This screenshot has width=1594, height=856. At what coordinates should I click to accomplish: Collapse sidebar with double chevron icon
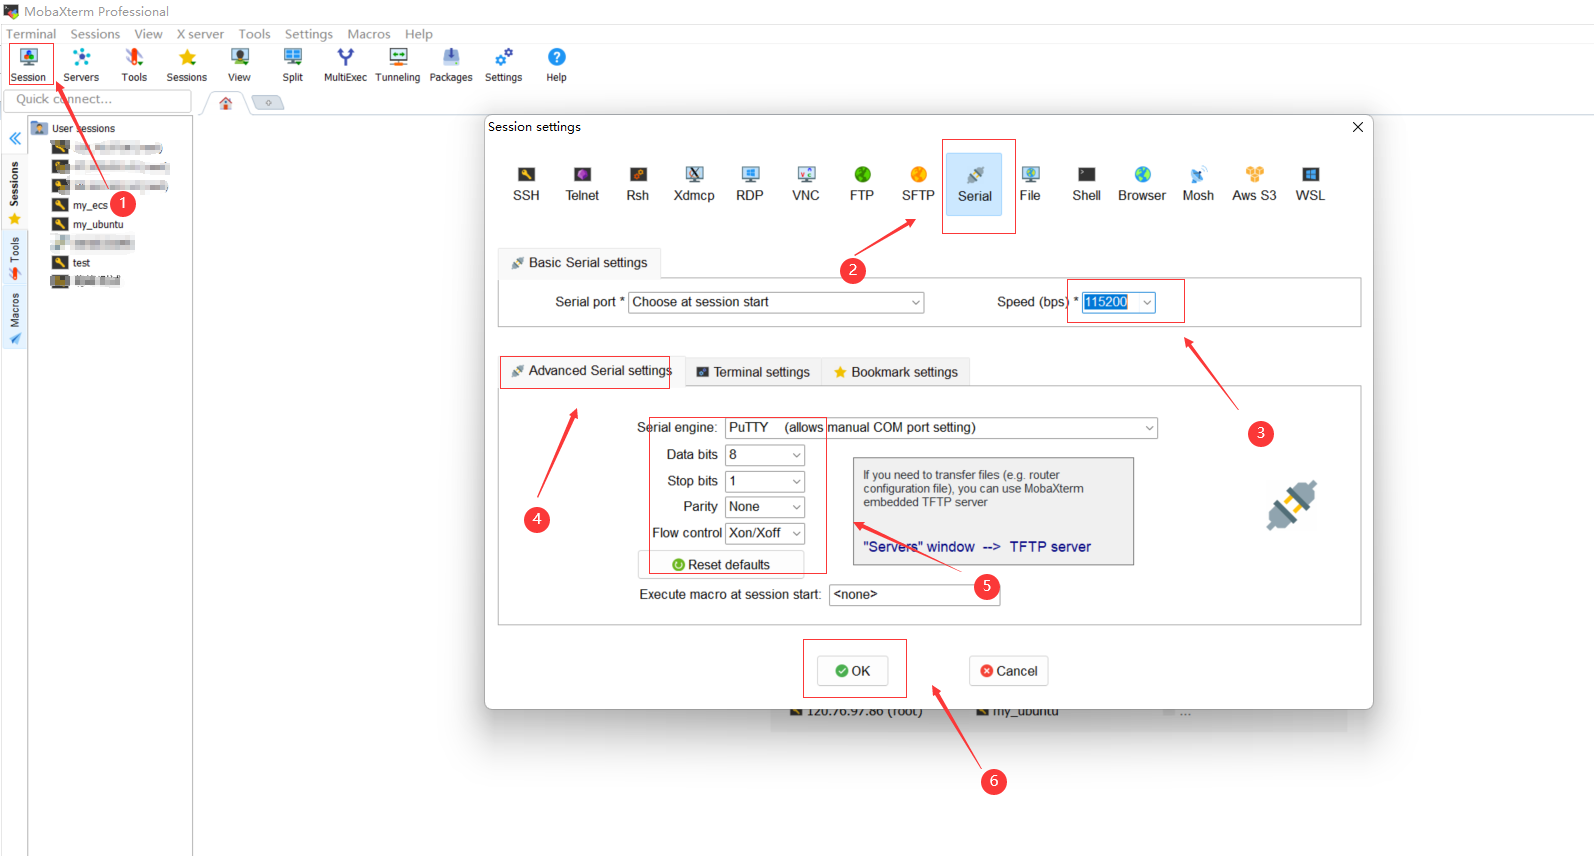[15, 138]
